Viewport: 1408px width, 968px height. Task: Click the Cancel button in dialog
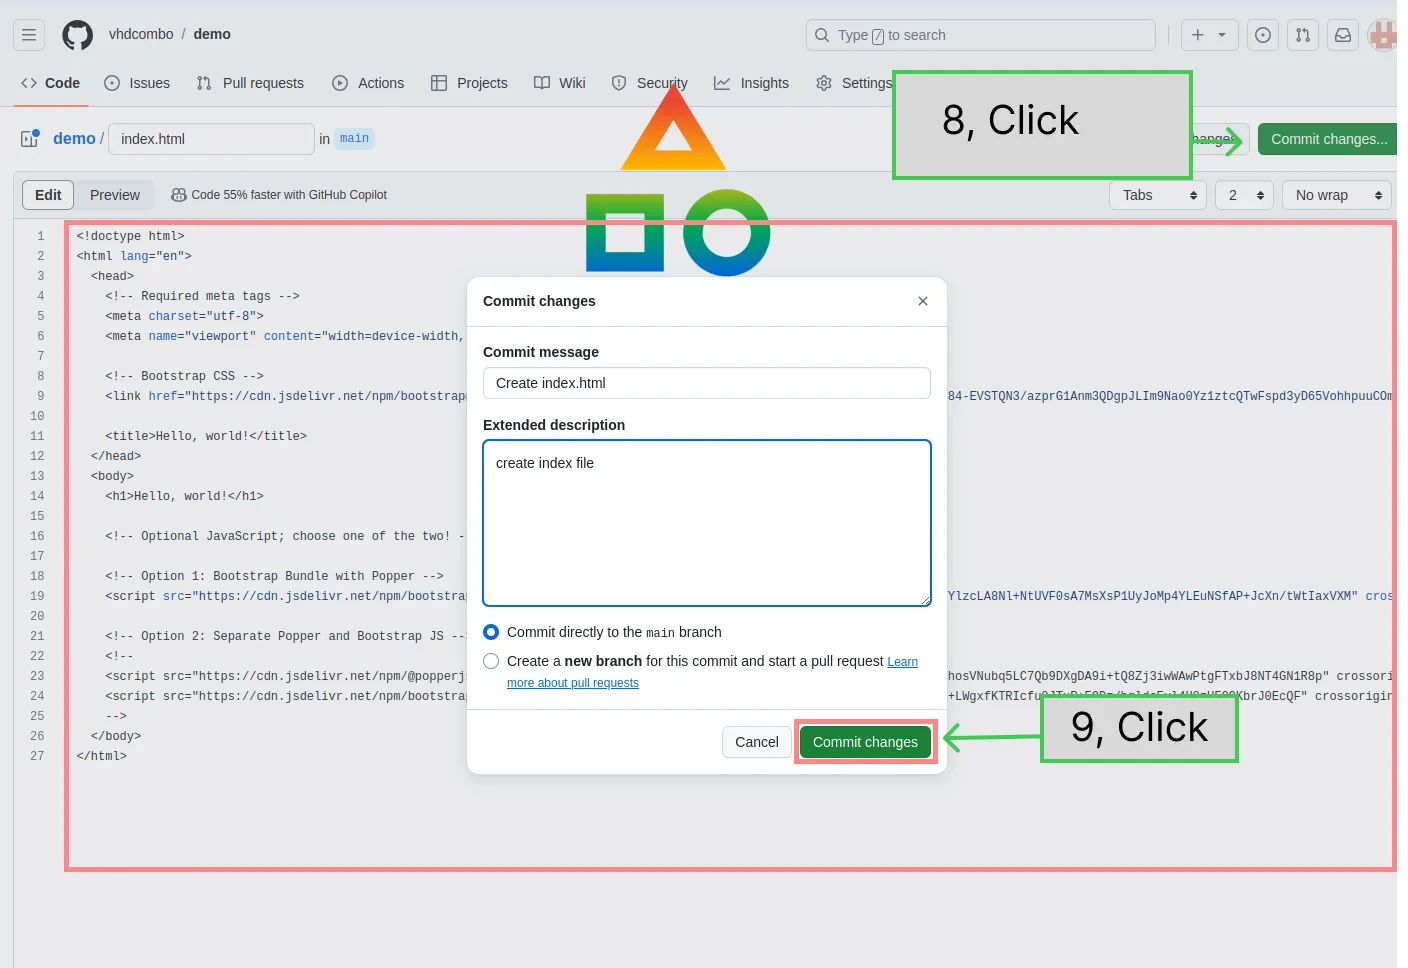[x=757, y=742]
